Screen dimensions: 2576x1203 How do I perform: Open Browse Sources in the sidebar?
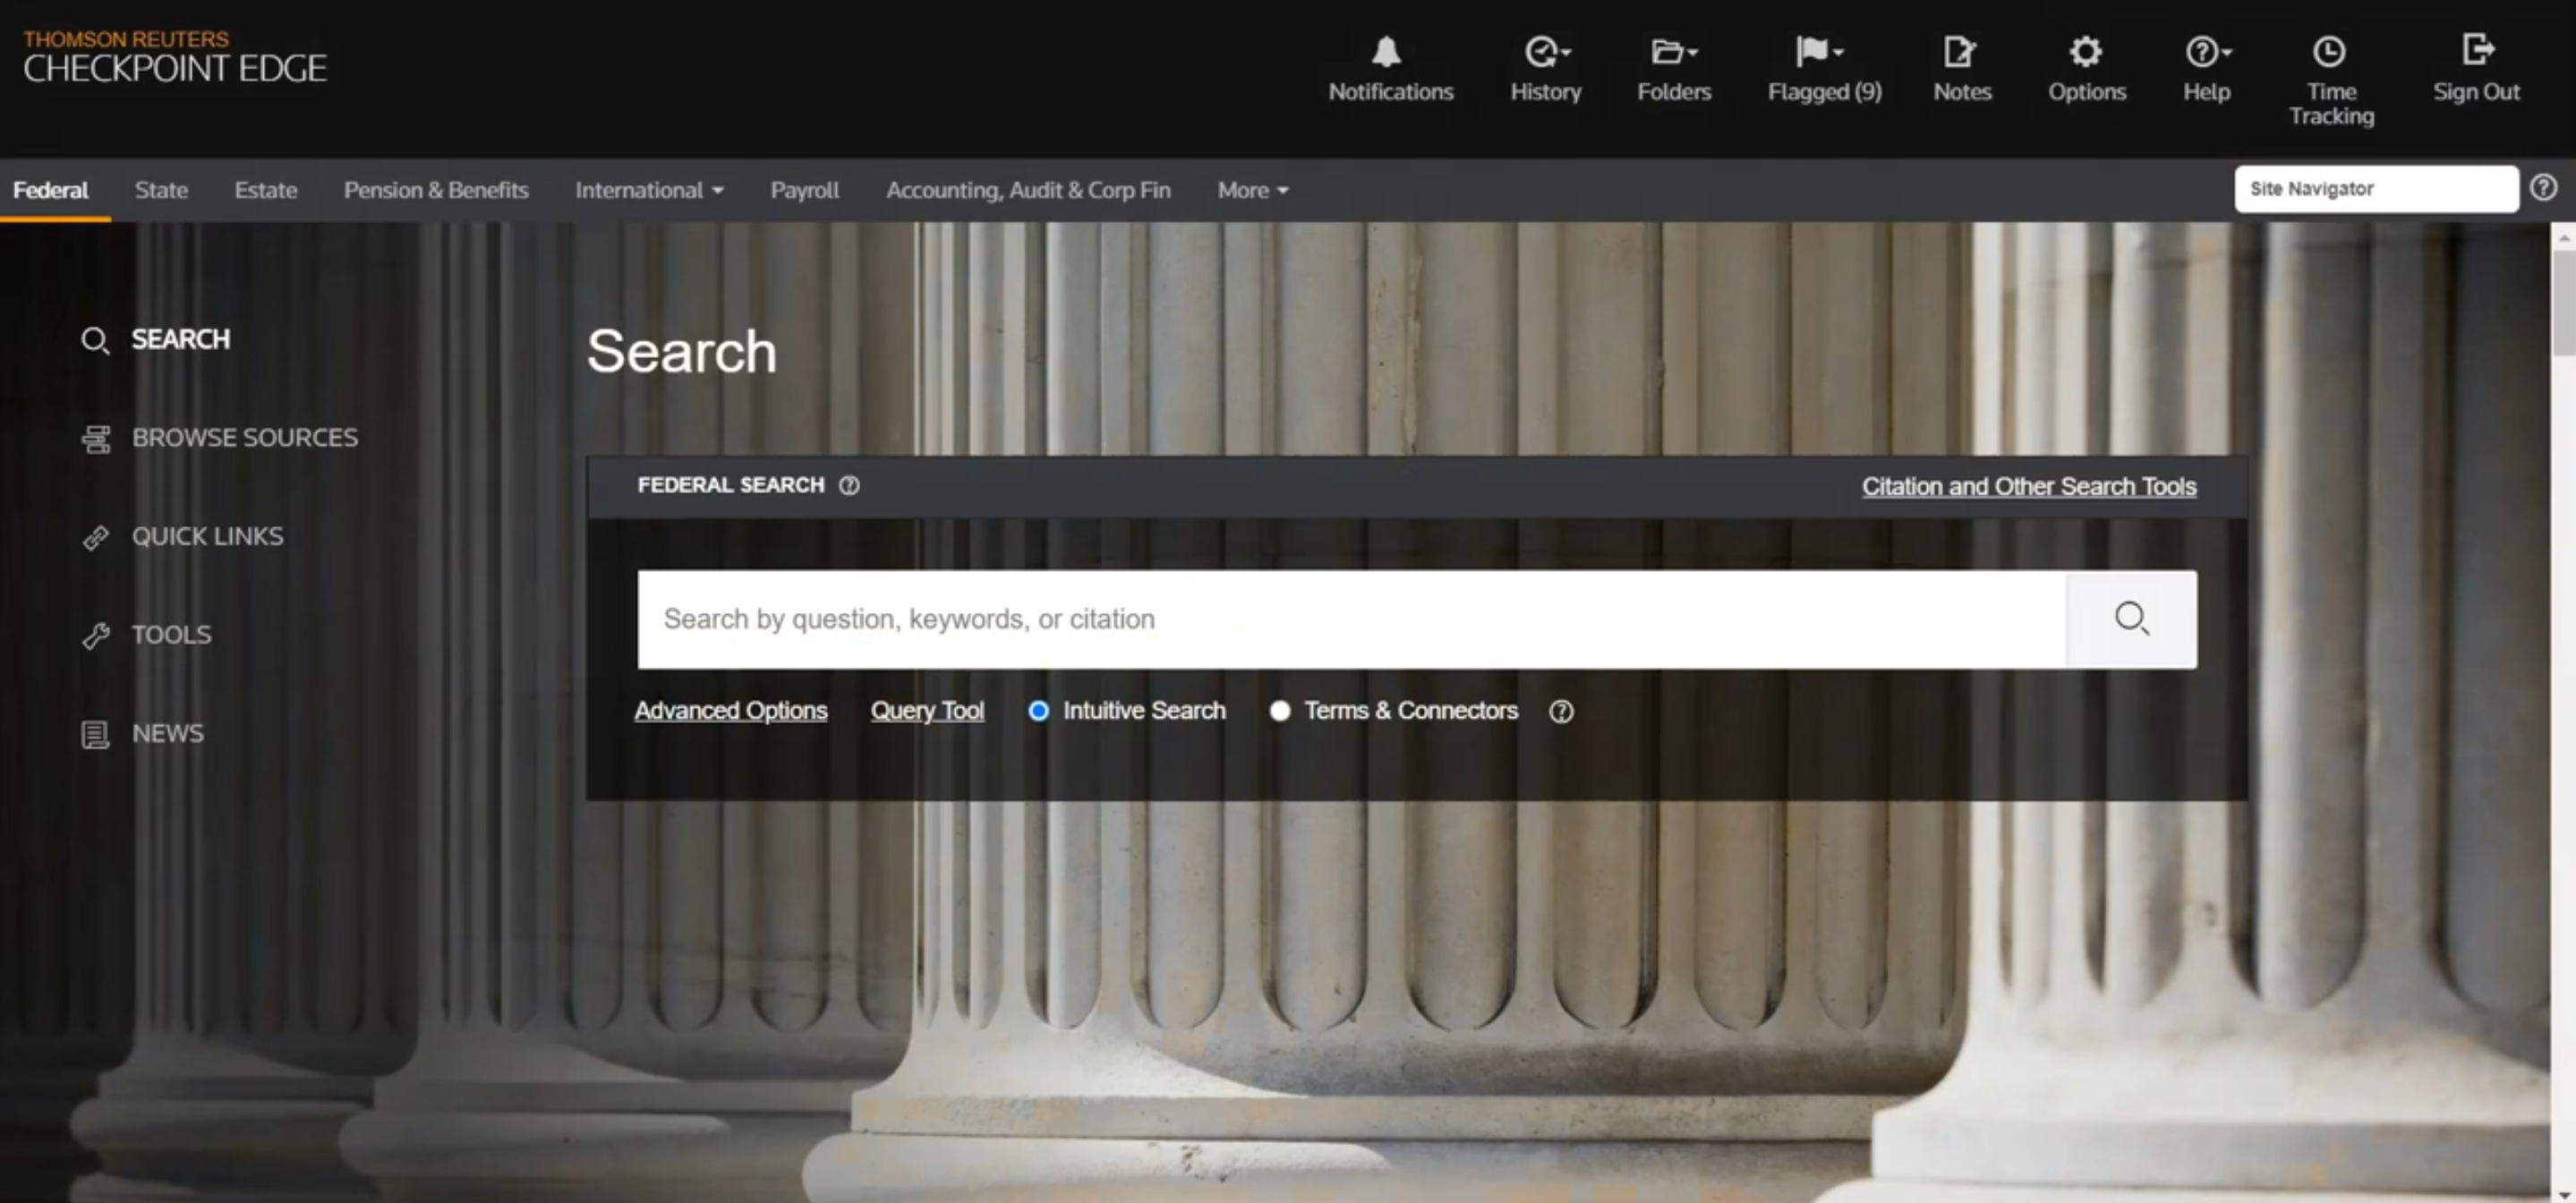(244, 438)
